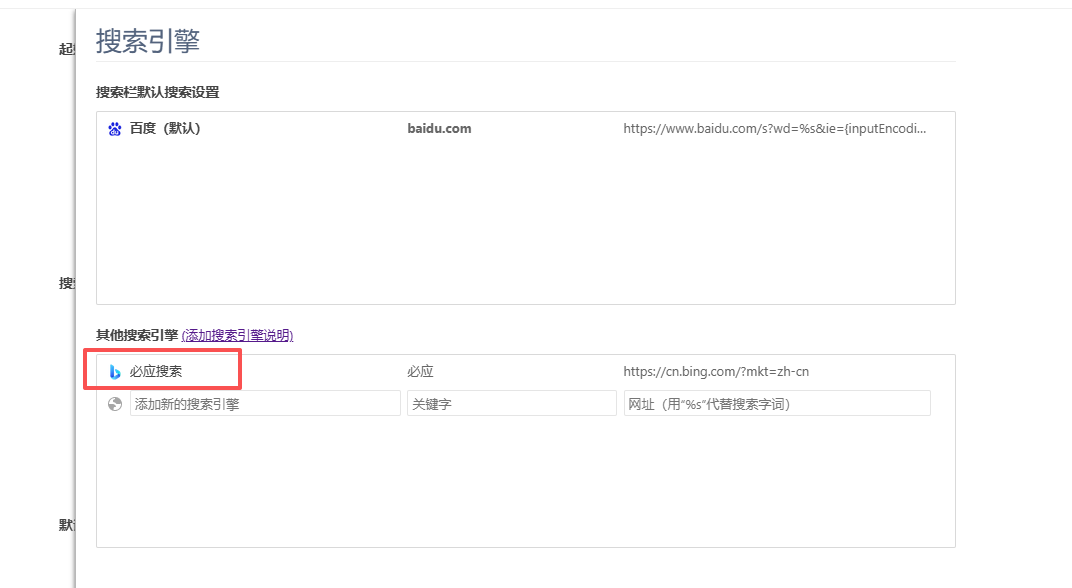Click the 其他搜索引擎 section label
This screenshot has width=1072, height=588.
coord(137,336)
